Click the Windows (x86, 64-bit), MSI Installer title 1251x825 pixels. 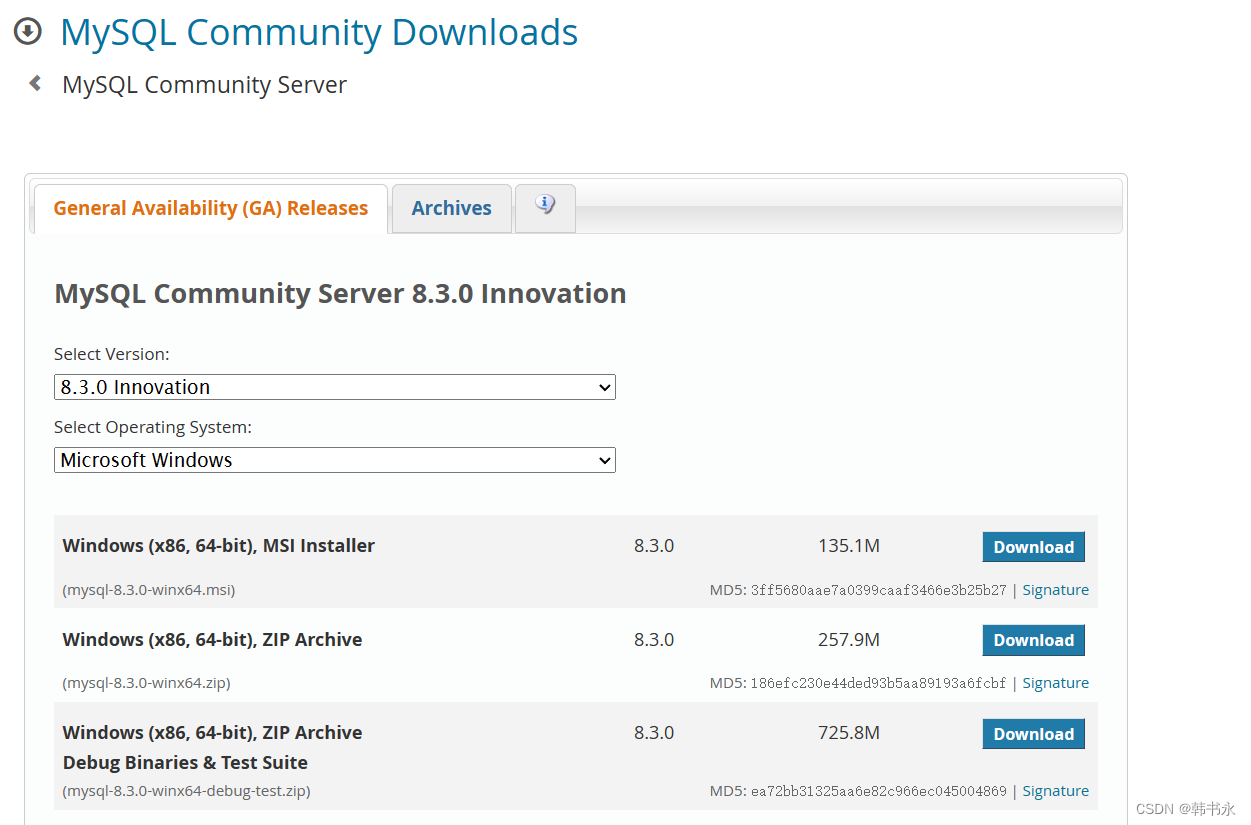(219, 546)
